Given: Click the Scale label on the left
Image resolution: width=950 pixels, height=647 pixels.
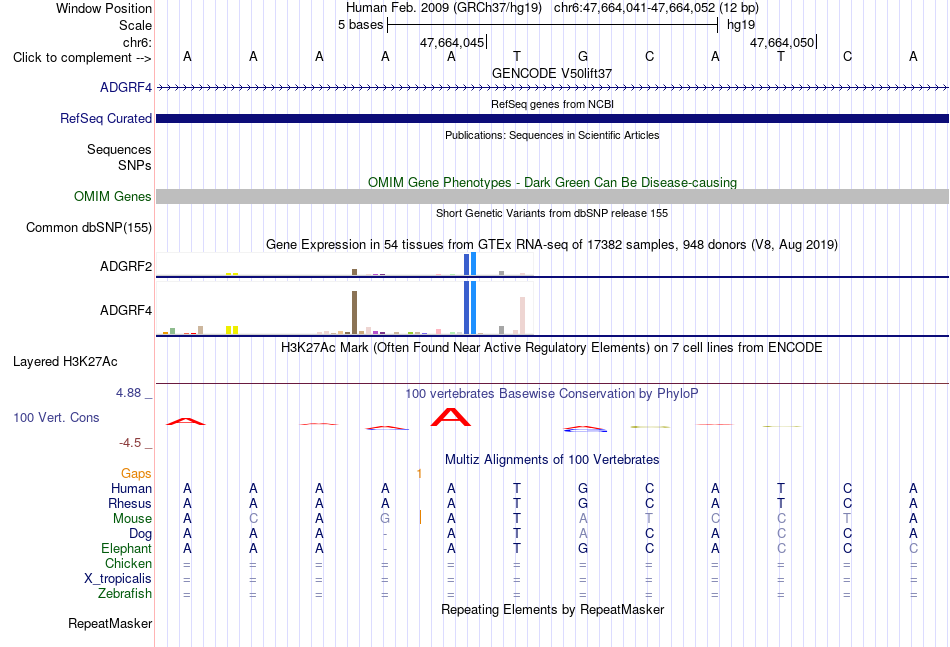Looking at the screenshot, I should pyautogui.click(x=135, y=25).
